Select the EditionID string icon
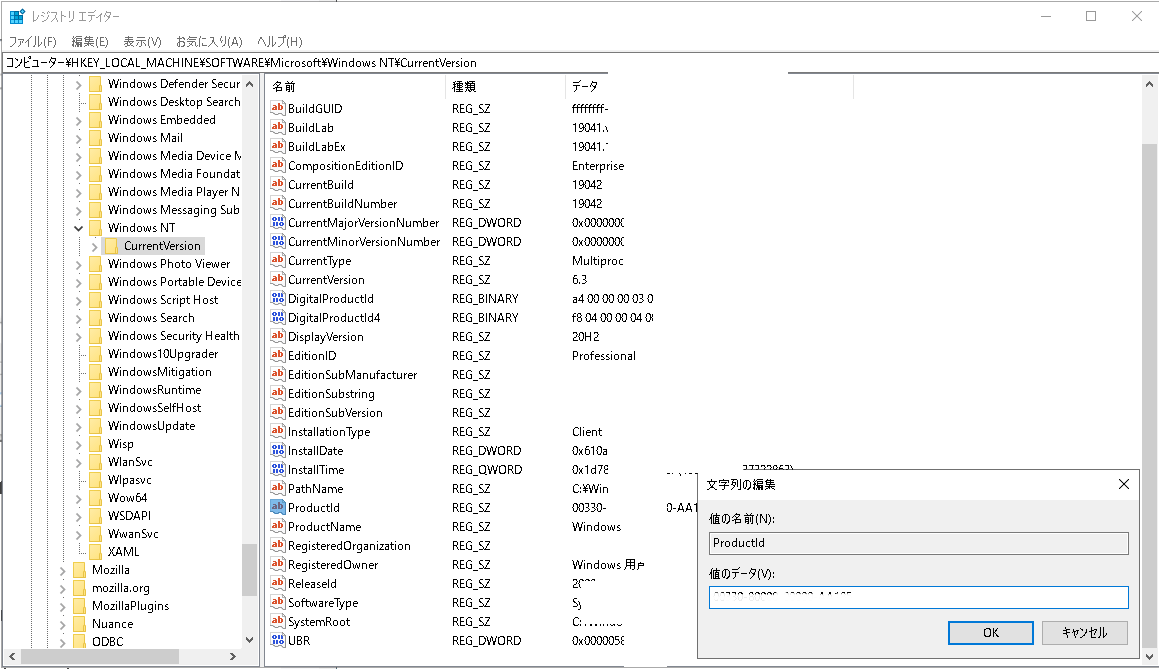The width and height of the screenshot is (1159, 669). pyautogui.click(x=277, y=356)
